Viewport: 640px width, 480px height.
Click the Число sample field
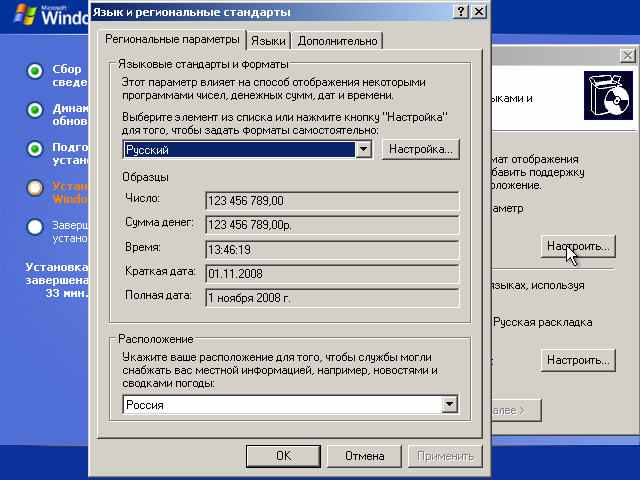pyautogui.click(x=332, y=201)
